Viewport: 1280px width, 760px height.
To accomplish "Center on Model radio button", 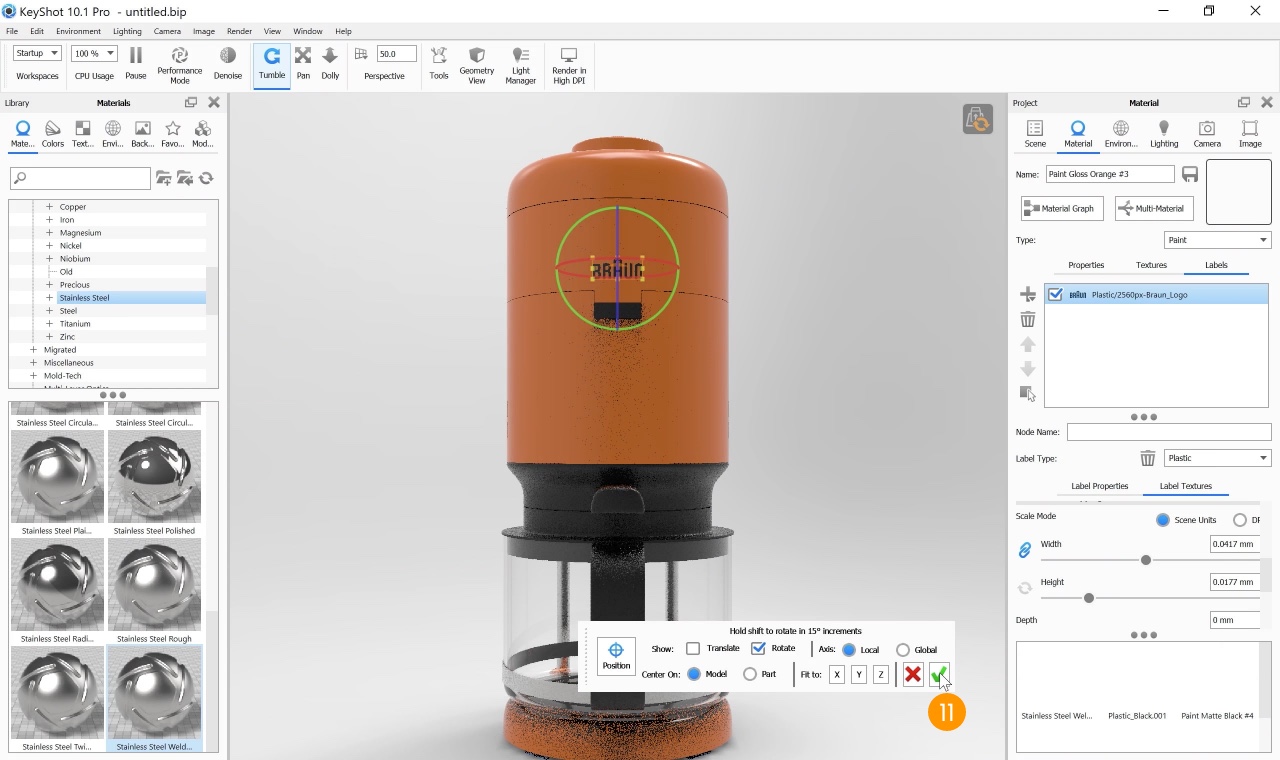I will coord(694,674).
